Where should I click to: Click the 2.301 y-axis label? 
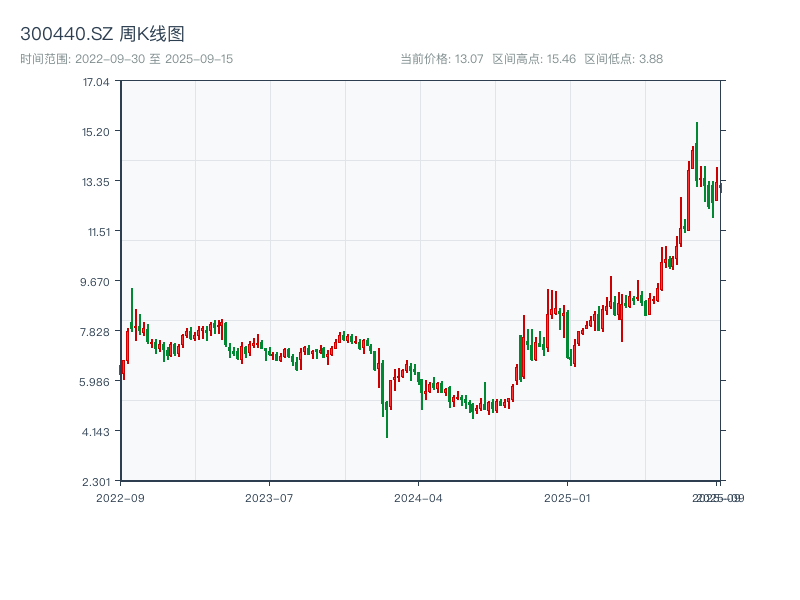click(96, 482)
